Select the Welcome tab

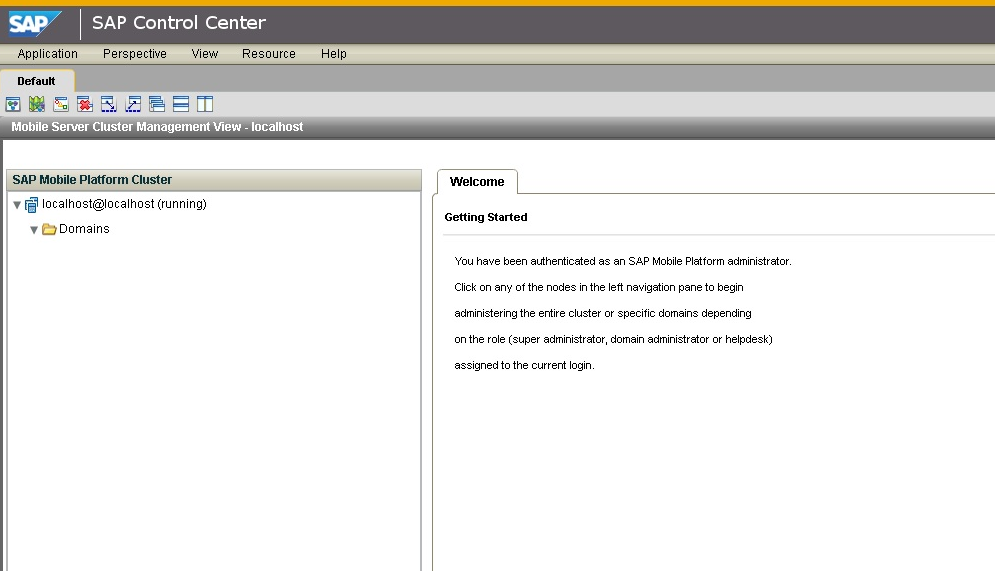pyautogui.click(x=477, y=181)
